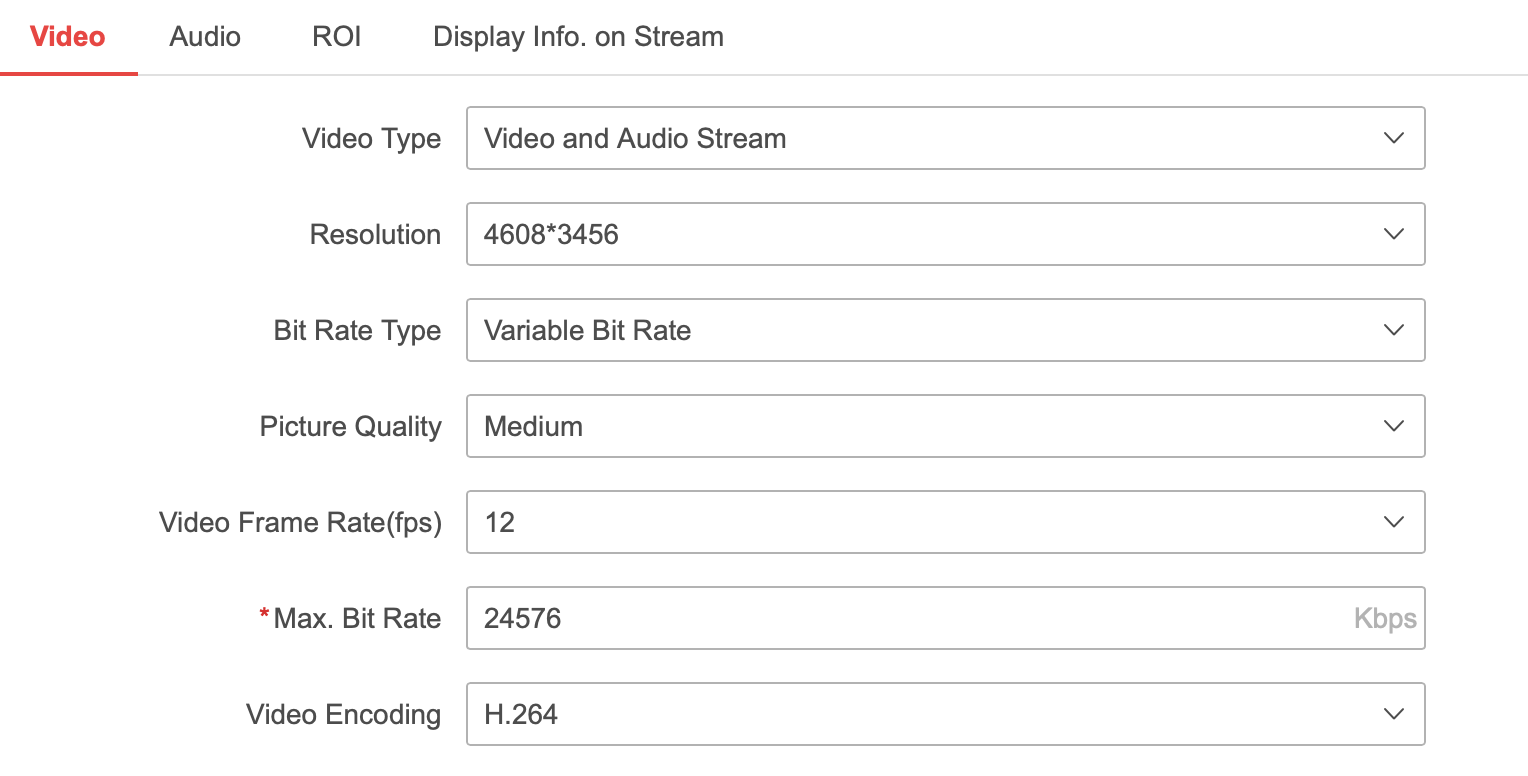Click the Video Frame Rate chevron
Image resolution: width=1528 pixels, height=776 pixels.
click(x=1394, y=522)
